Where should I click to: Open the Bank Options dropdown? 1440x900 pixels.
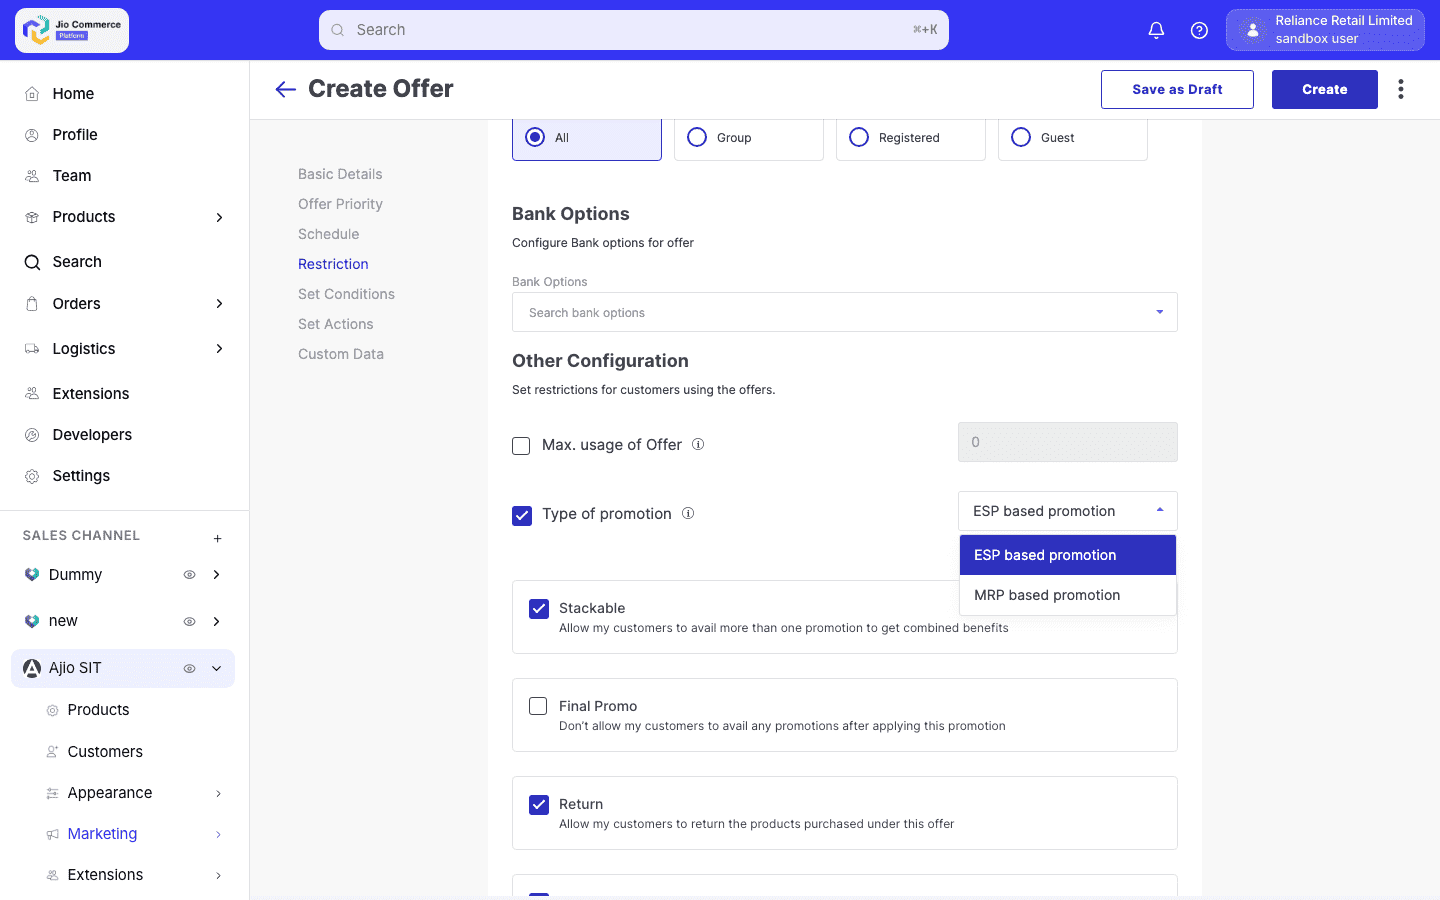(x=844, y=312)
